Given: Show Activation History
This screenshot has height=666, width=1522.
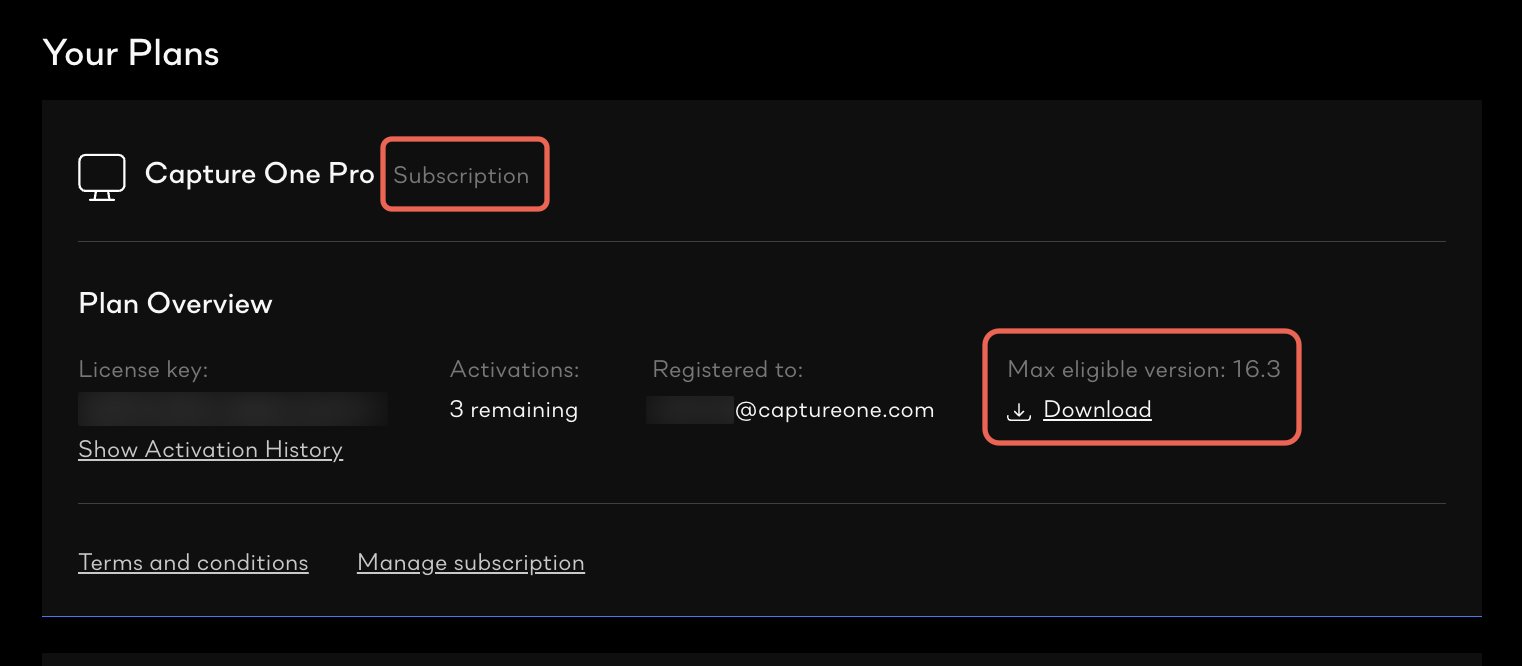Looking at the screenshot, I should coord(211,450).
